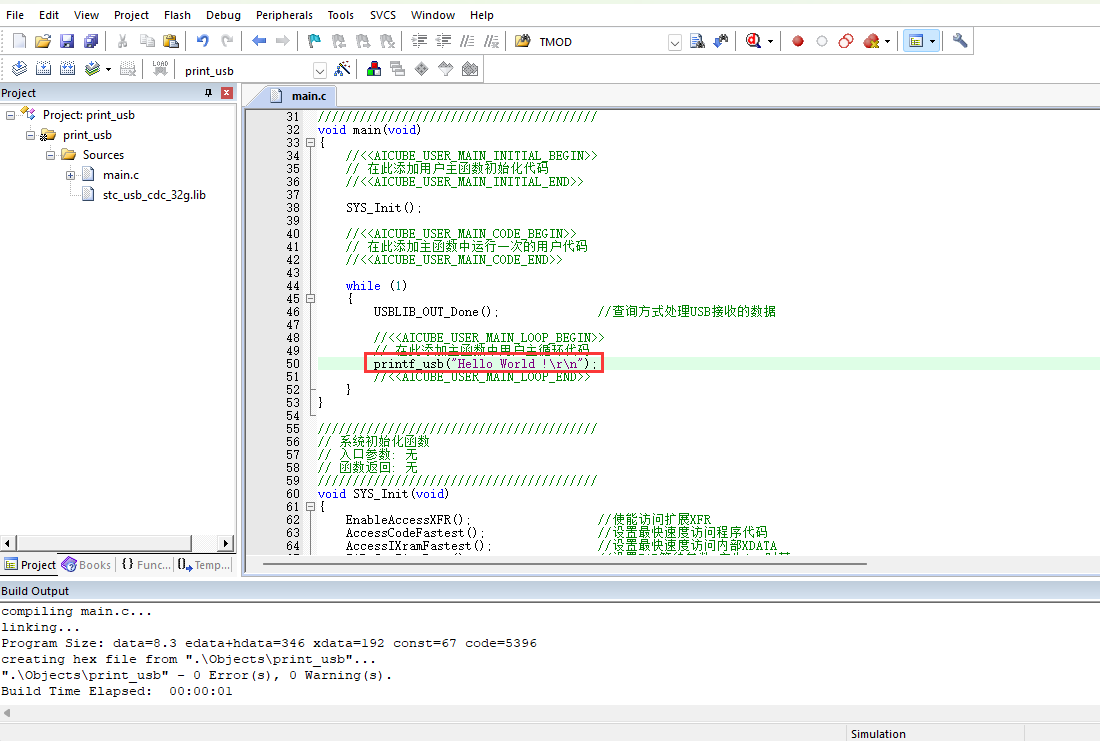Click the Download to flash LOAD icon
Viewport: 1100px width, 741px height.
pos(160,69)
